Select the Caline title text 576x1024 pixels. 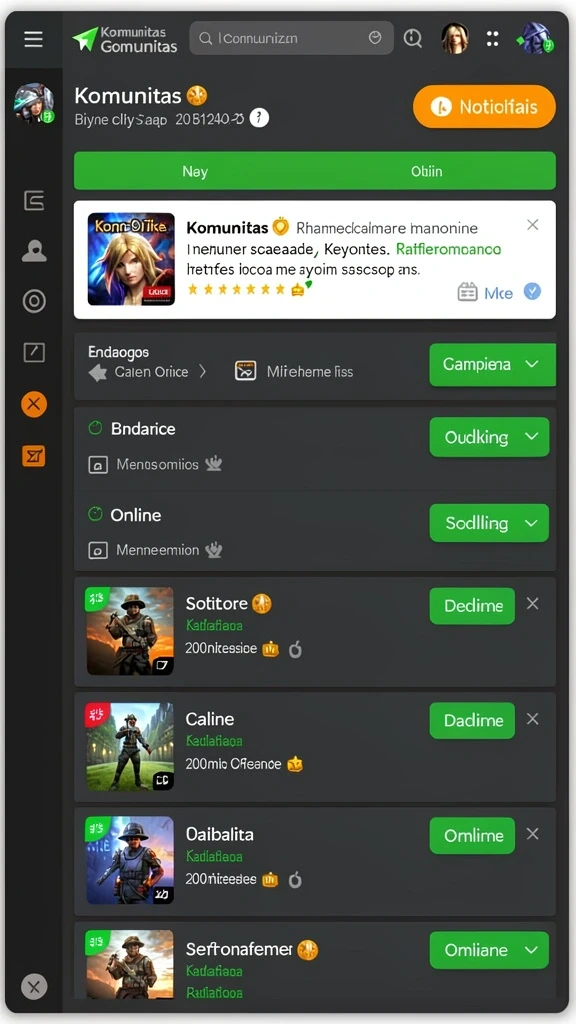[x=210, y=719]
